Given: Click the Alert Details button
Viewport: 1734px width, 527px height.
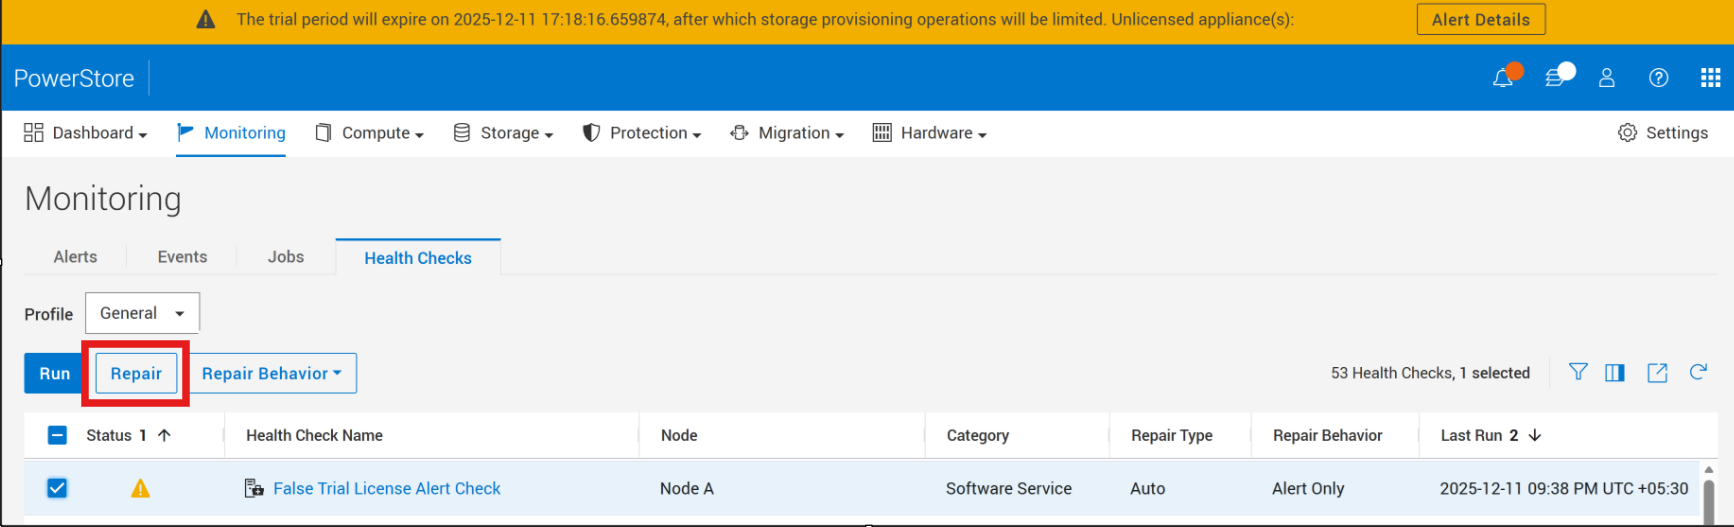Looking at the screenshot, I should click(x=1480, y=20).
